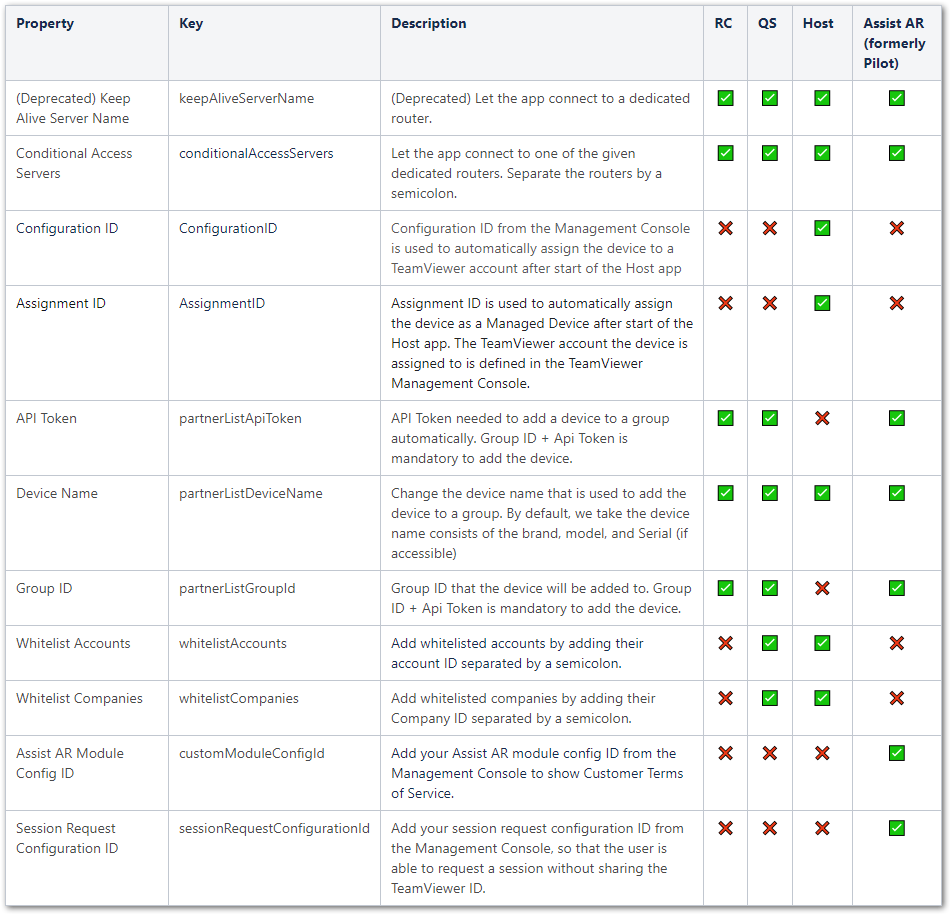Click the conditionalAccessServers key cell
This screenshot has height=915, width=951.
coord(256,153)
